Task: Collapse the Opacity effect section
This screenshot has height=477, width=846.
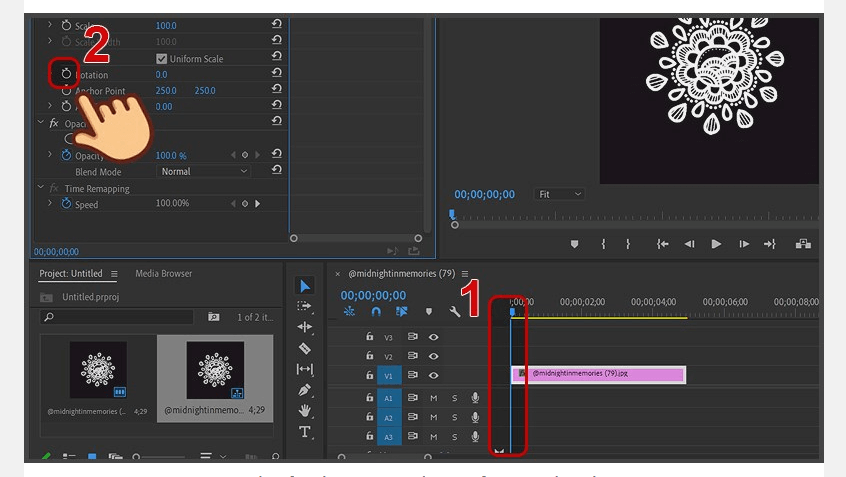Action: 41,122
